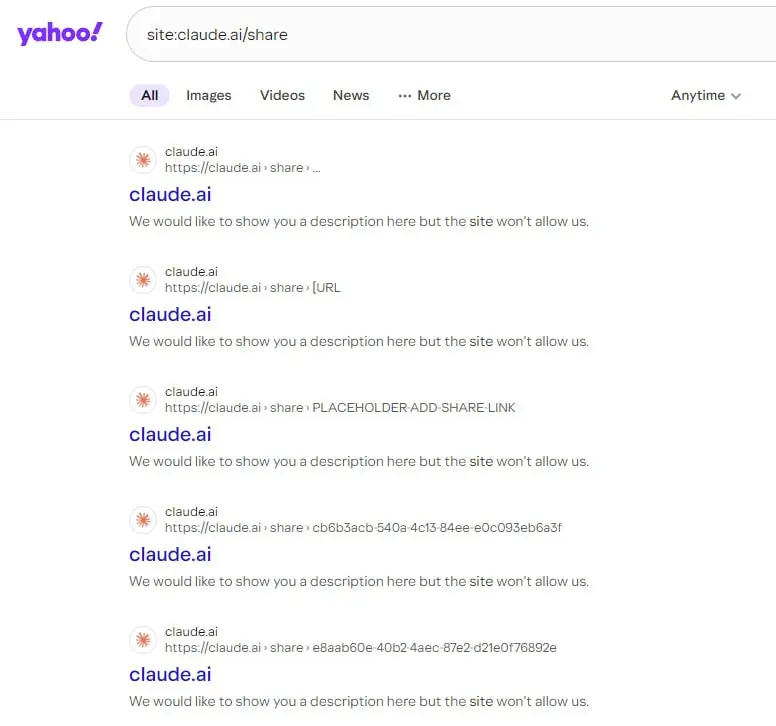This screenshot has width=776, height=726.
Task: Click the Claude favicon of the first result
Action: pos(143,160)
